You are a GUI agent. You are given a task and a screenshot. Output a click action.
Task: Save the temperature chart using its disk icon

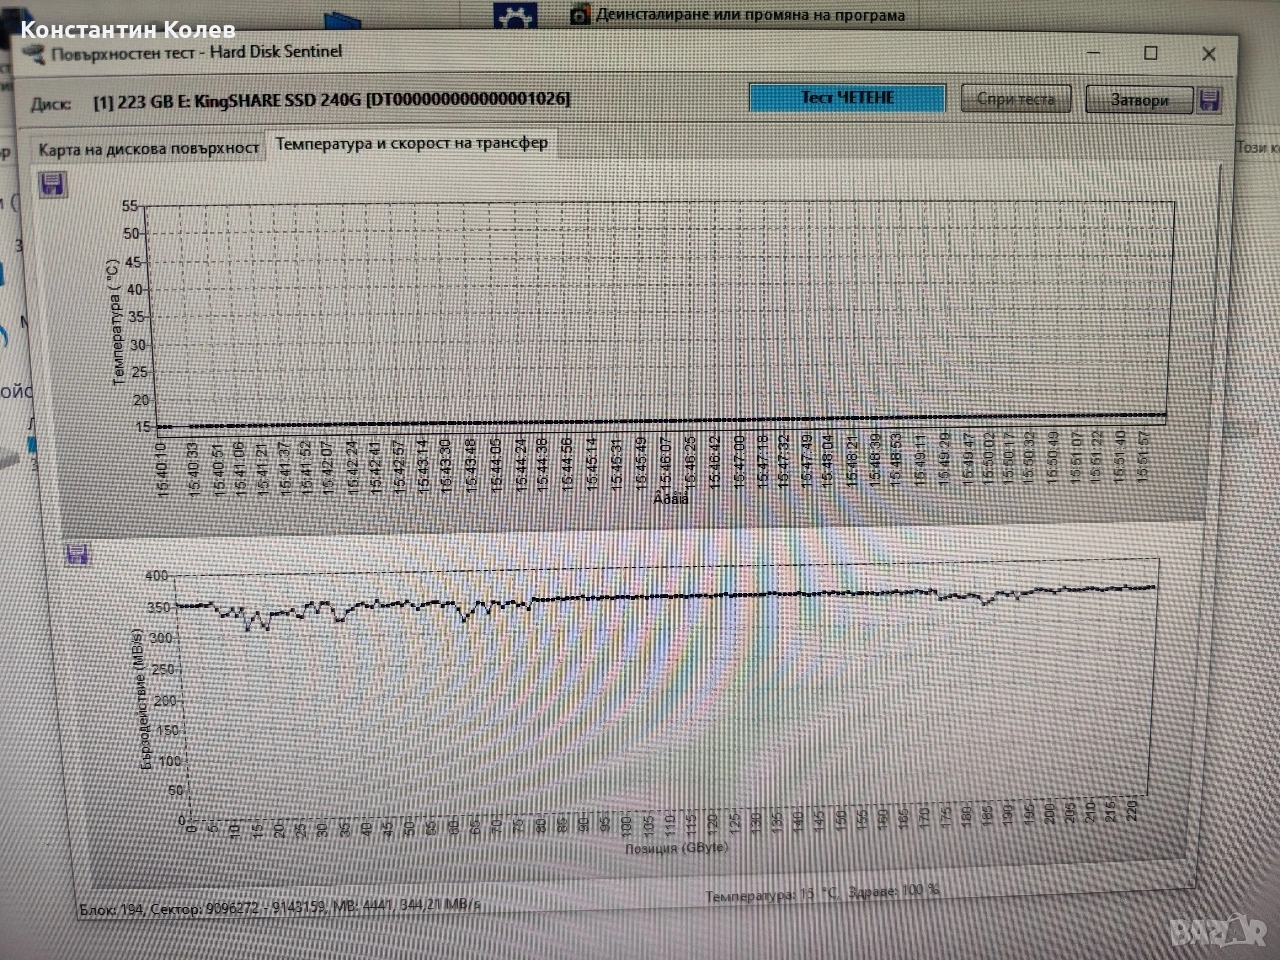(52, 184)
